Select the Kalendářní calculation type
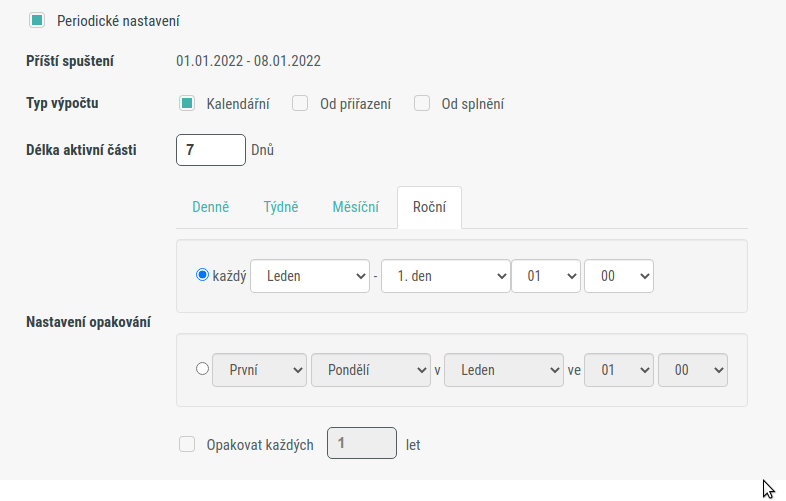 point(187,103)
